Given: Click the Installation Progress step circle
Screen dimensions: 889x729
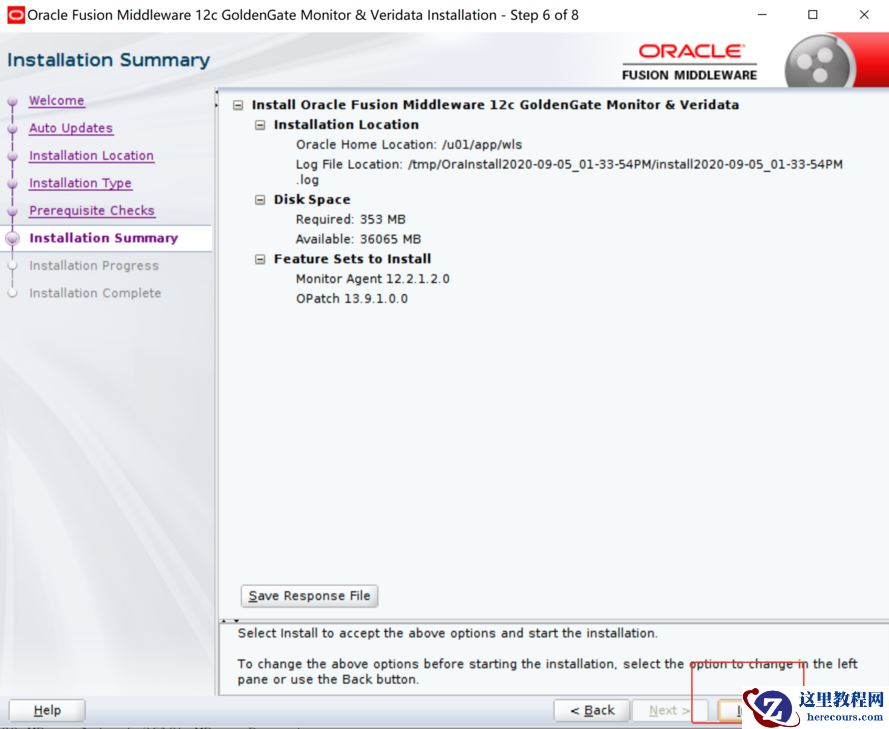Looking at the screenshot, I should click(12, 266).
